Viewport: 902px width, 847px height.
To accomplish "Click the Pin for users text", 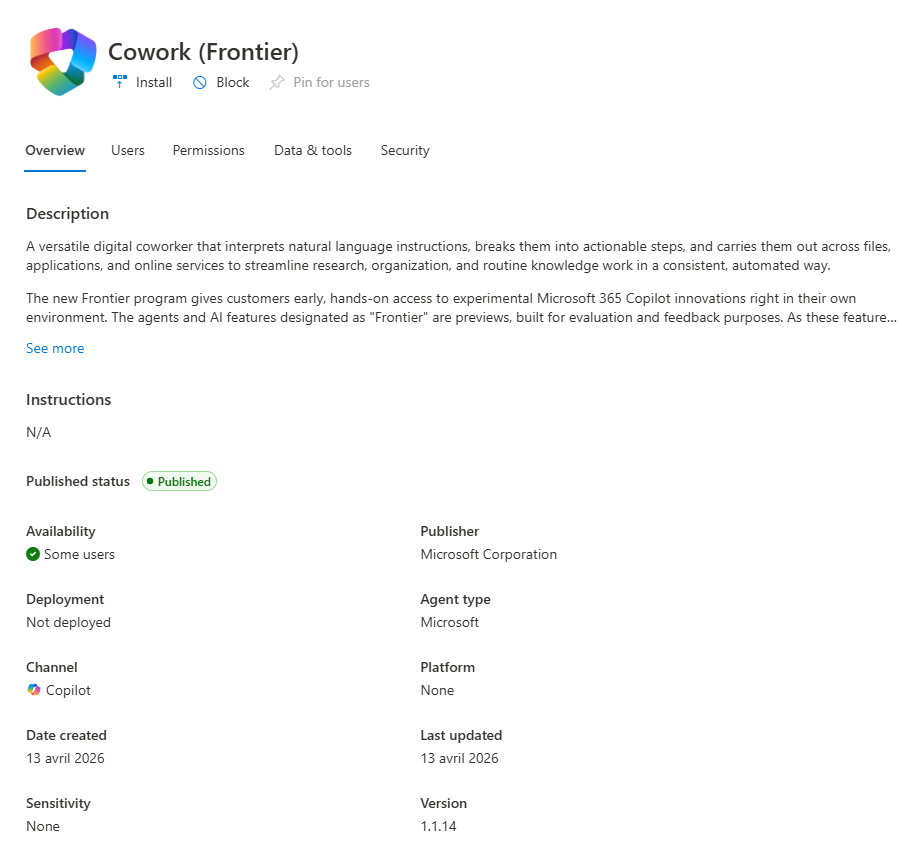I will click(331, 82).
